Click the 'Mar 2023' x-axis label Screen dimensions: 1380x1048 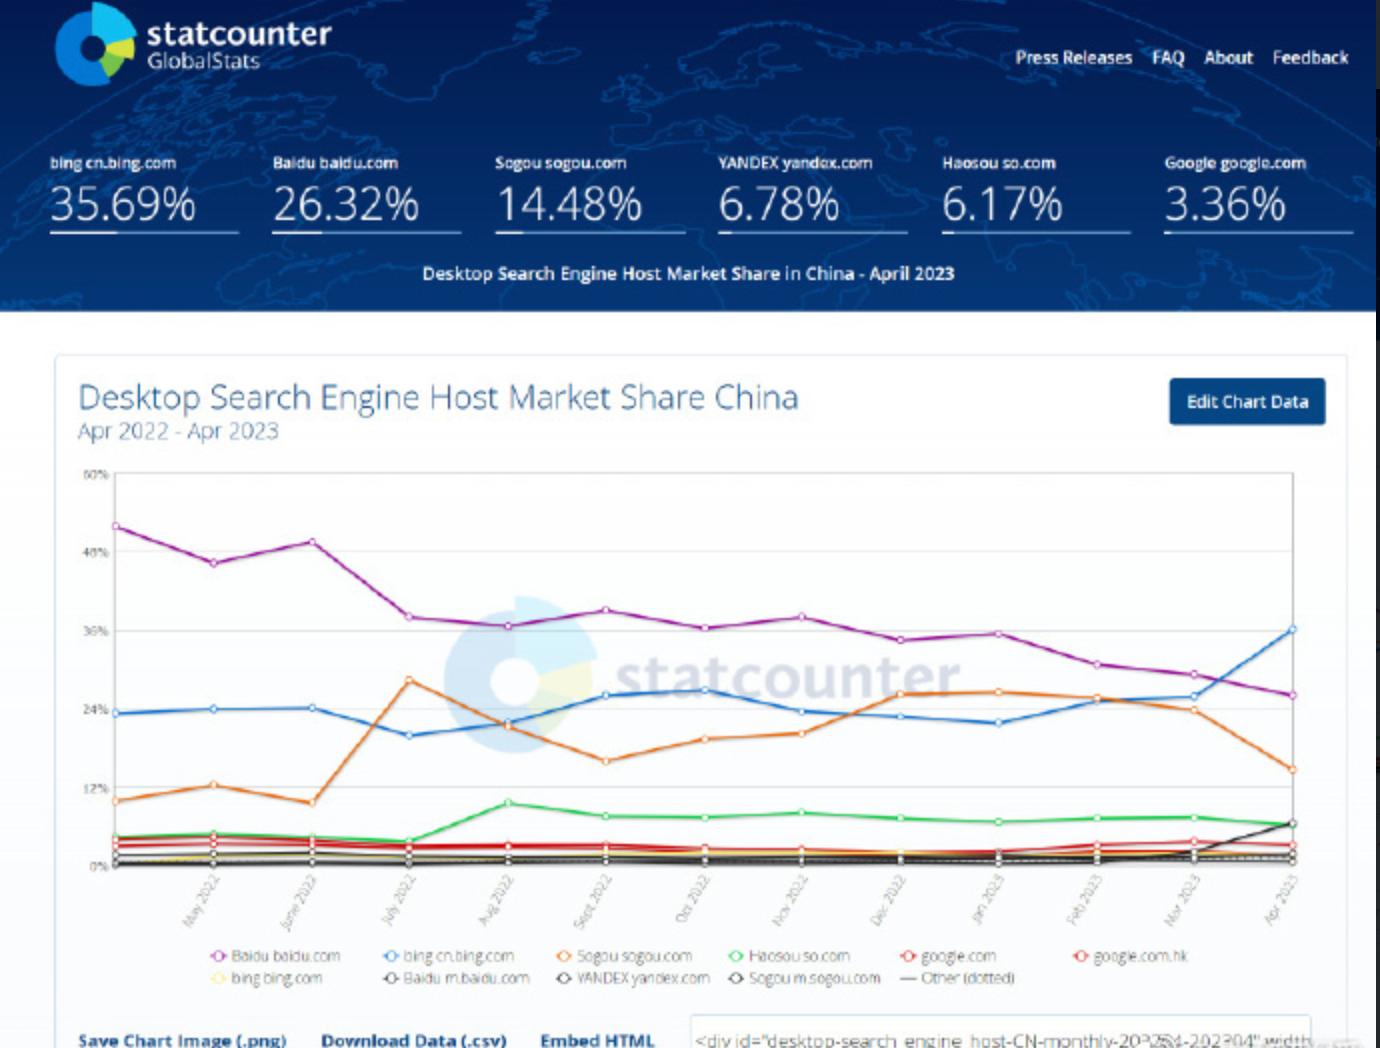pos(1182,899)
